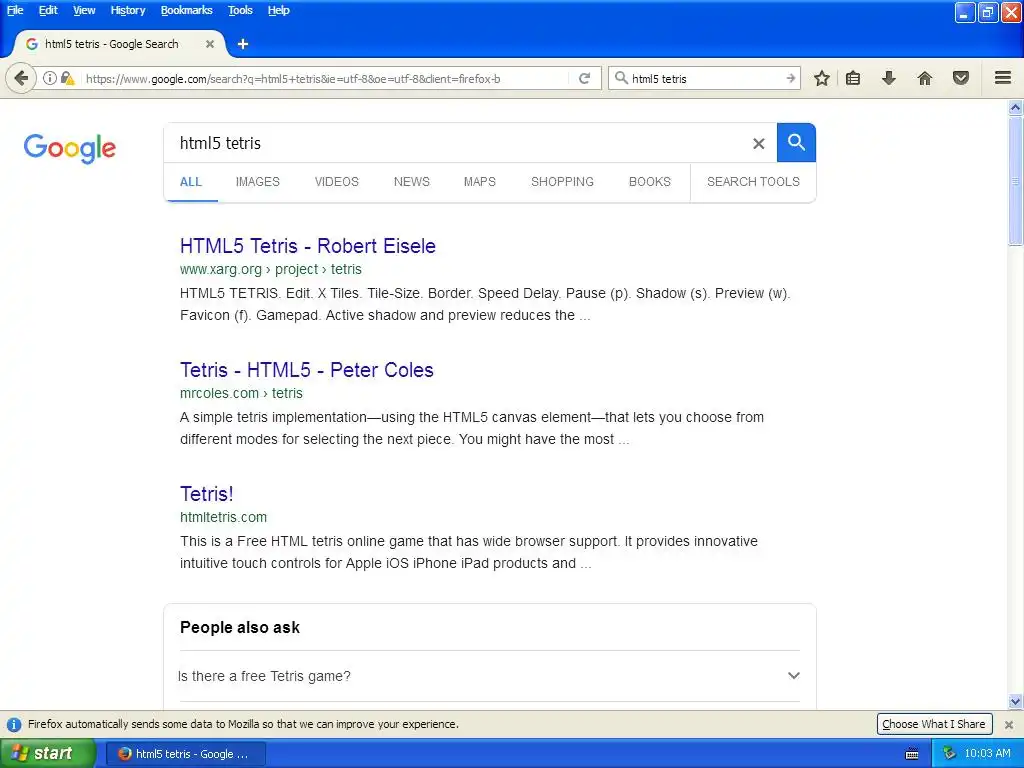
Task: Open SEARCH TOOLS options
Action: (753, 182)
